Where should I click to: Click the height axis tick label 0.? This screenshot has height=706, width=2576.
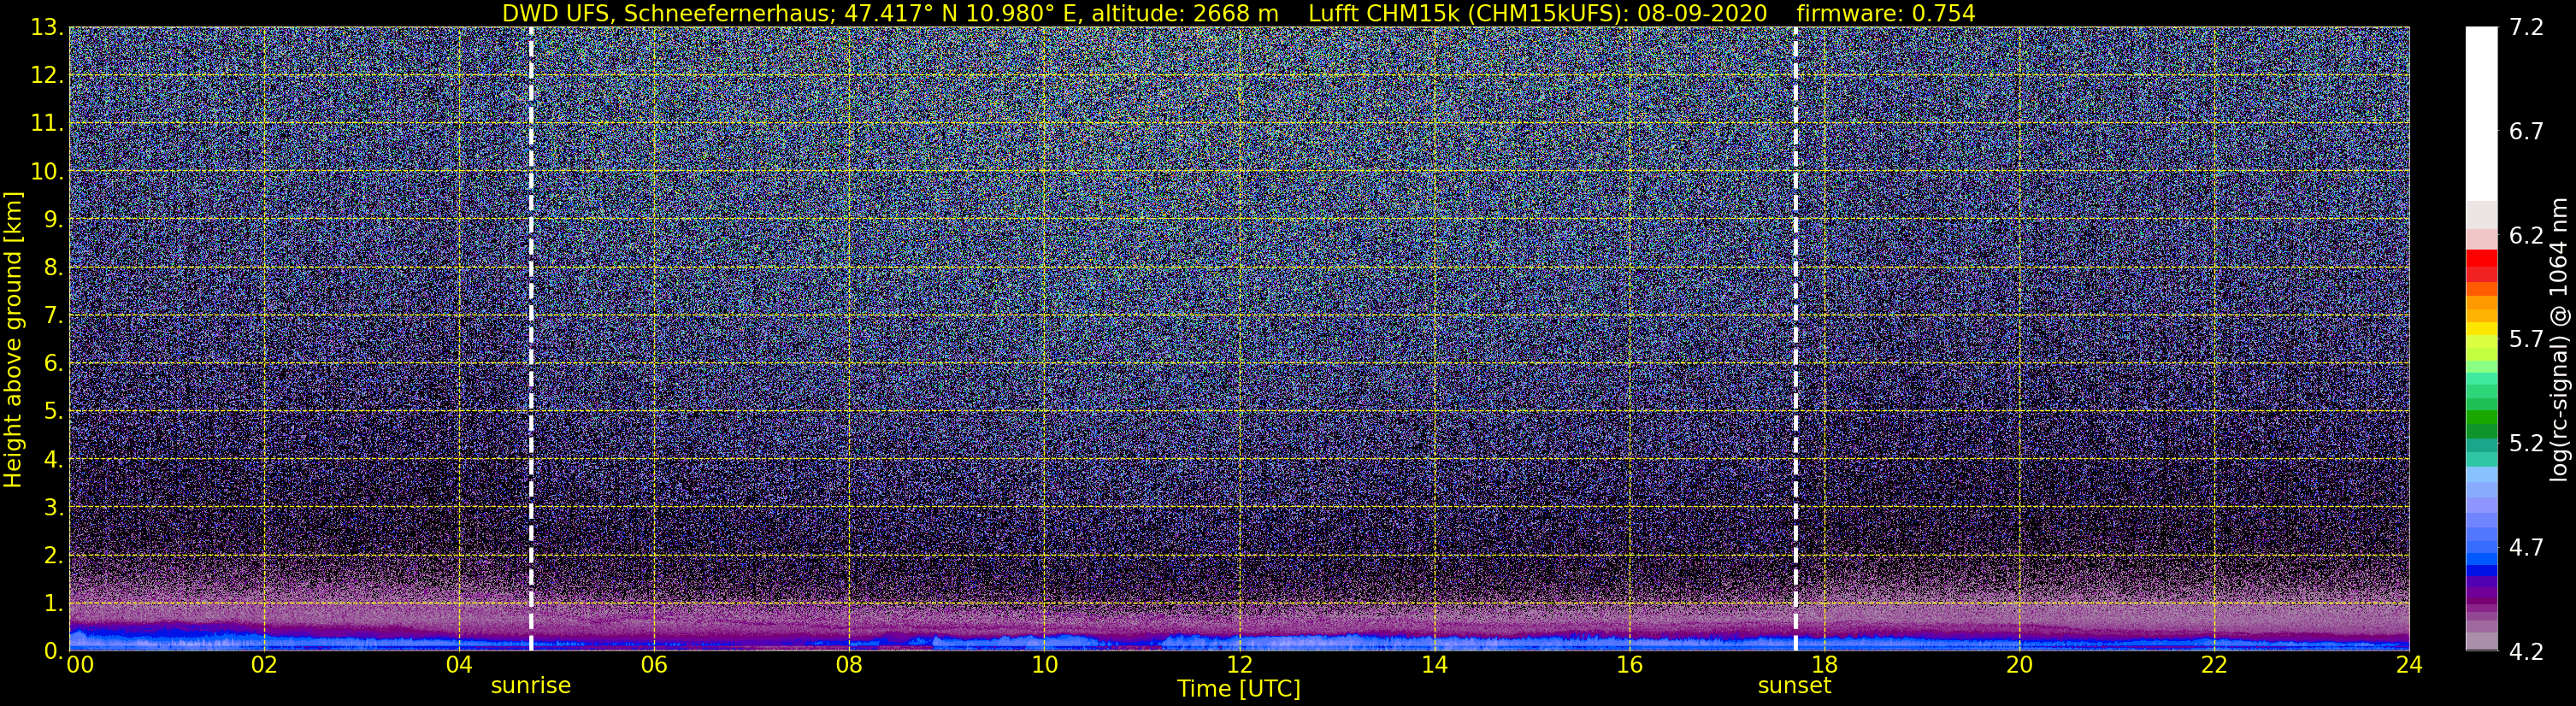point(54,651)
